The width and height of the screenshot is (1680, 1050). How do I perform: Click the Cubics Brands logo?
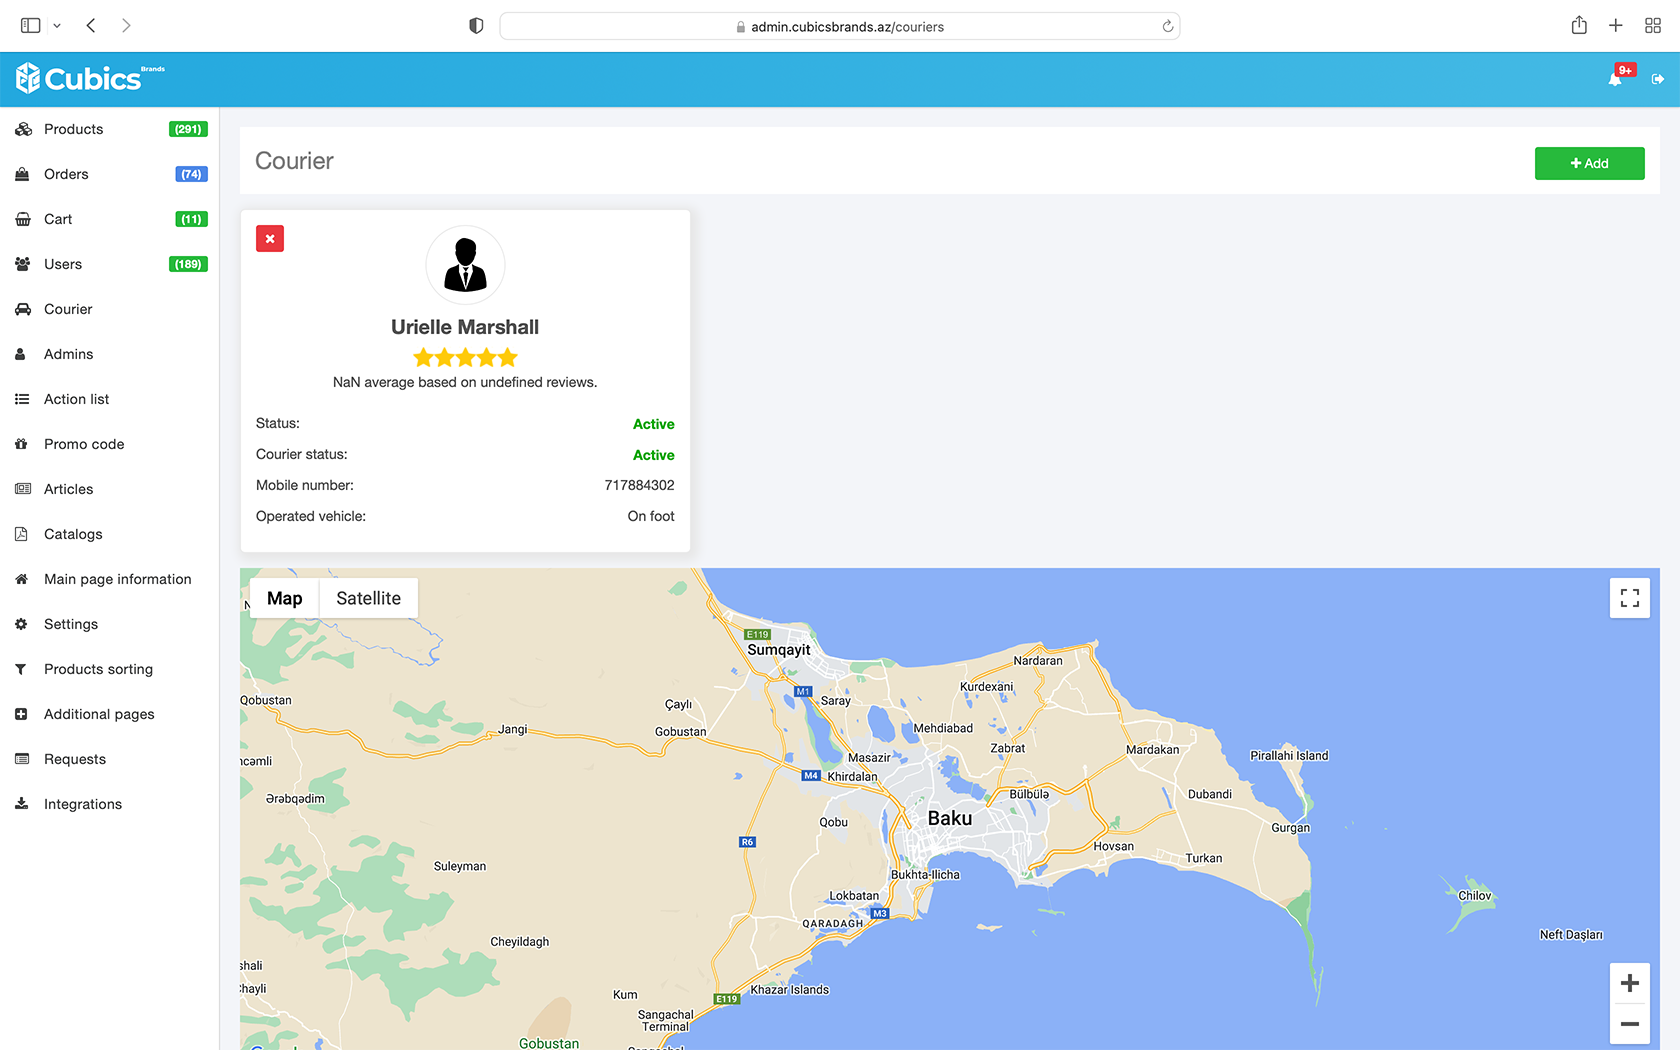tap(90, 78)
